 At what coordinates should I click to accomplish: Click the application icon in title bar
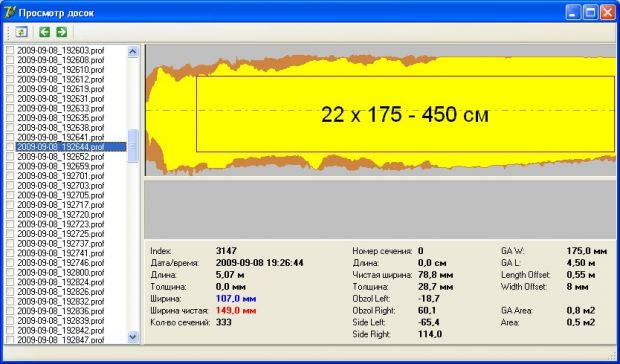9,12
